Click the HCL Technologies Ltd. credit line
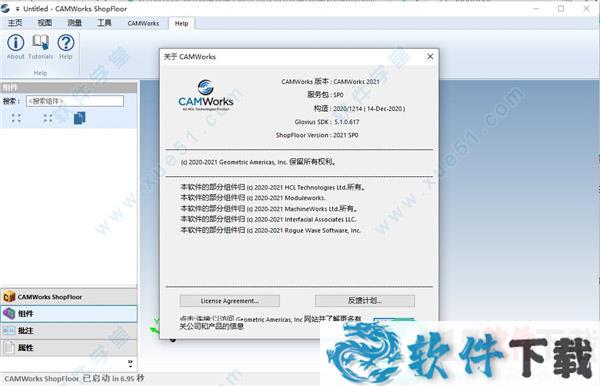The width and height of the screenshot is (600, 386). pos(272,187)
